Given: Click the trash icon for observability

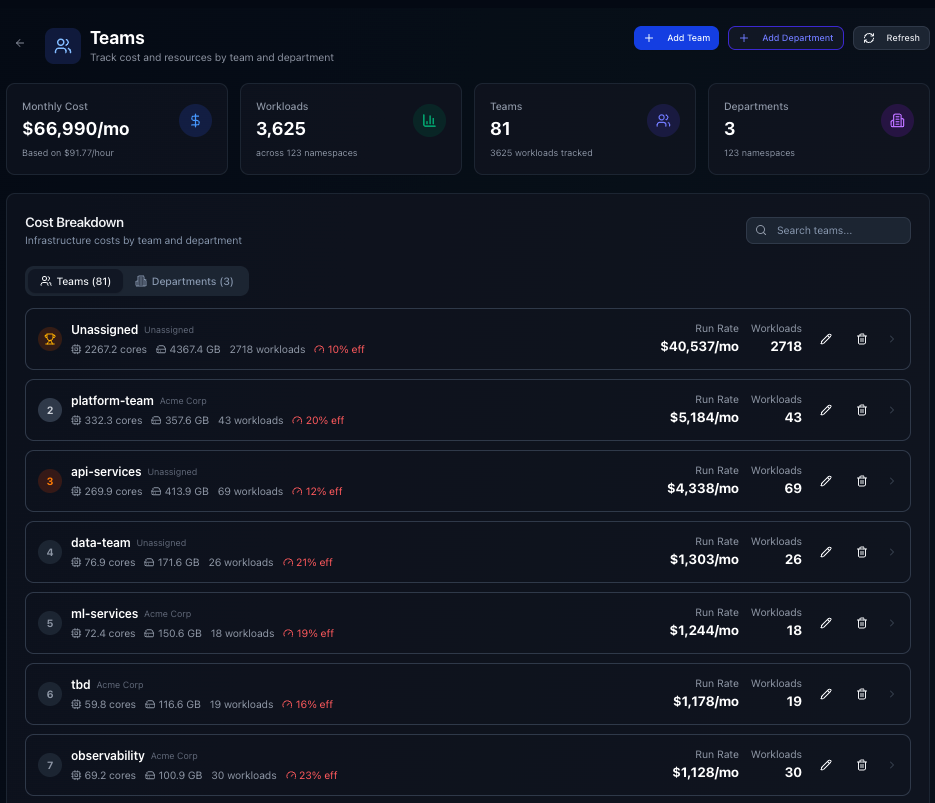Looking at the screenshot, I should [862, 765].
